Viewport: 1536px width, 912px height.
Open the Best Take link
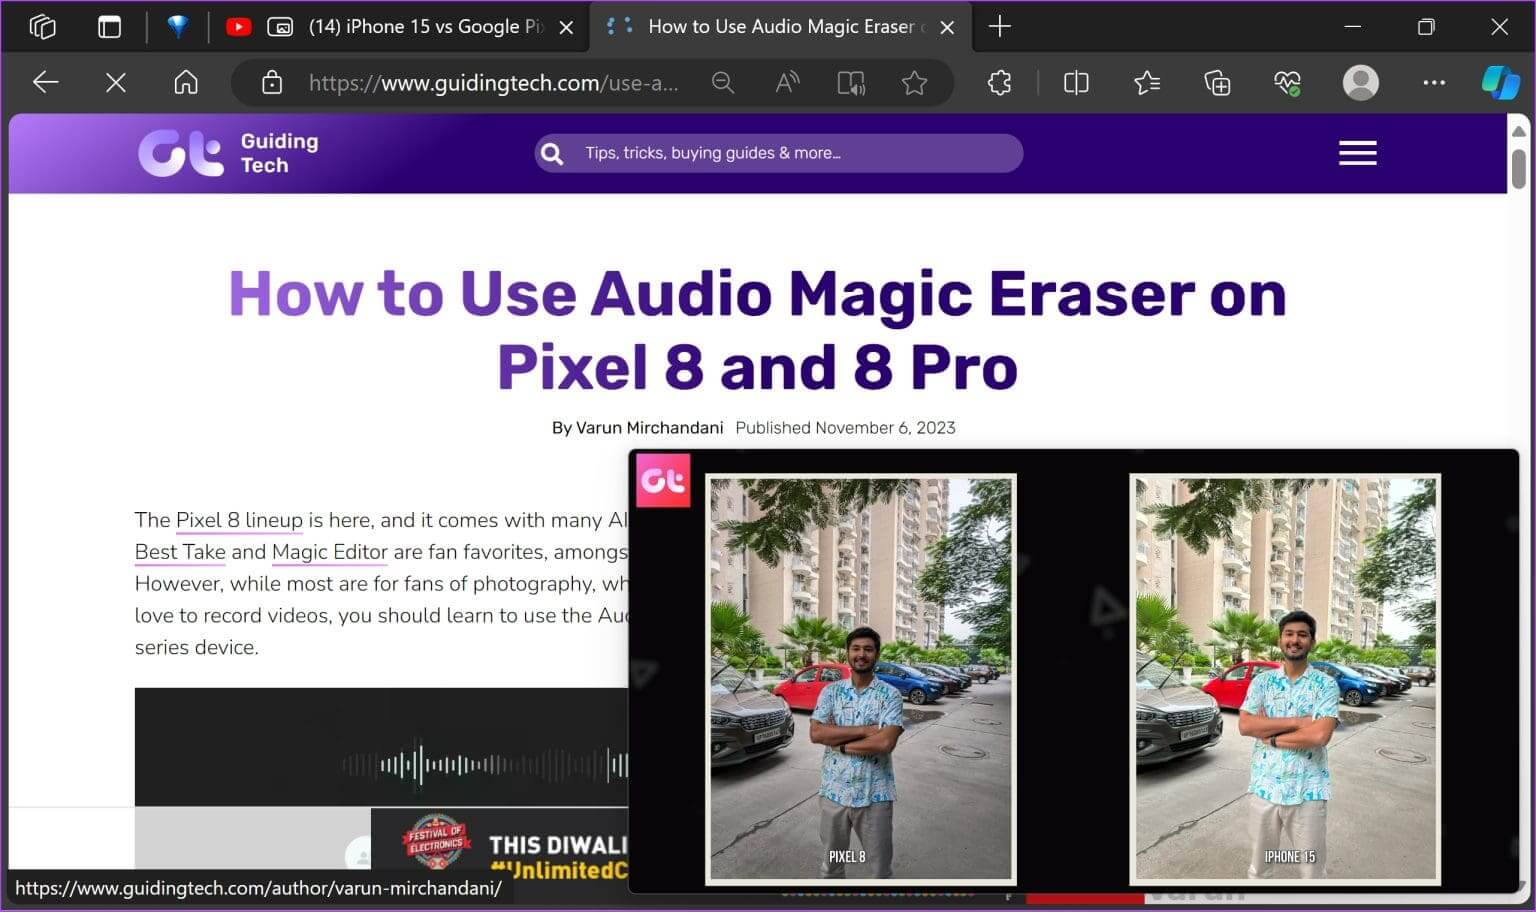[x=180, y=552]
